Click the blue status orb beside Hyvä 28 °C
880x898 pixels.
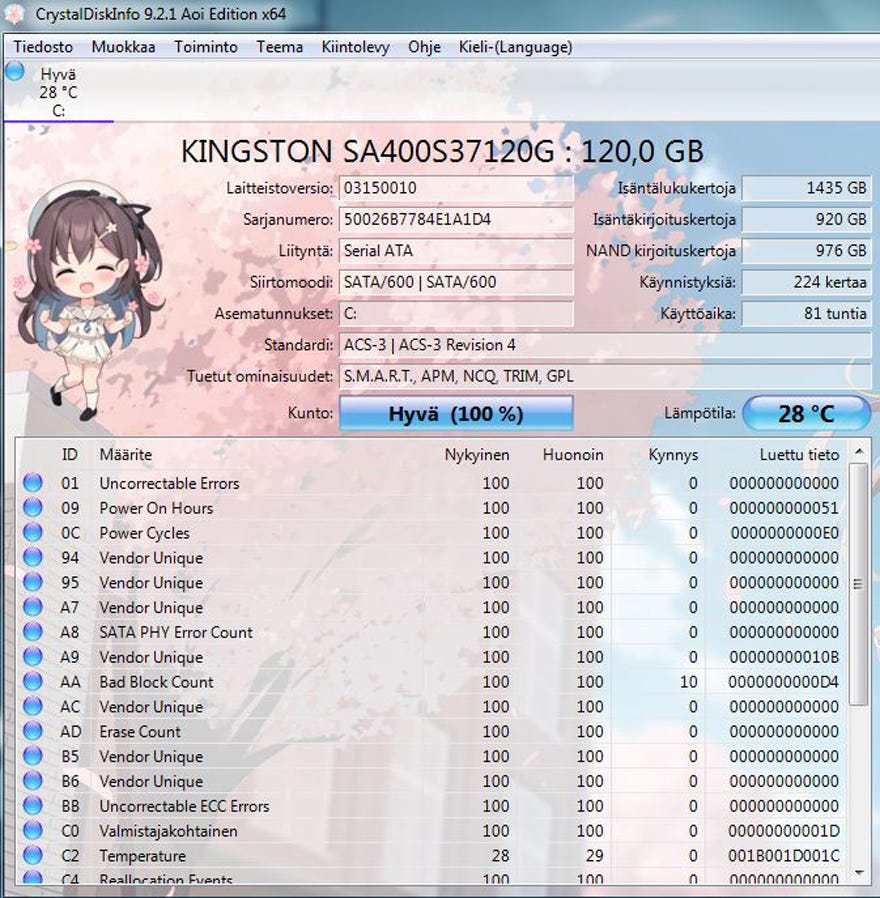click(x=14, y=72)
